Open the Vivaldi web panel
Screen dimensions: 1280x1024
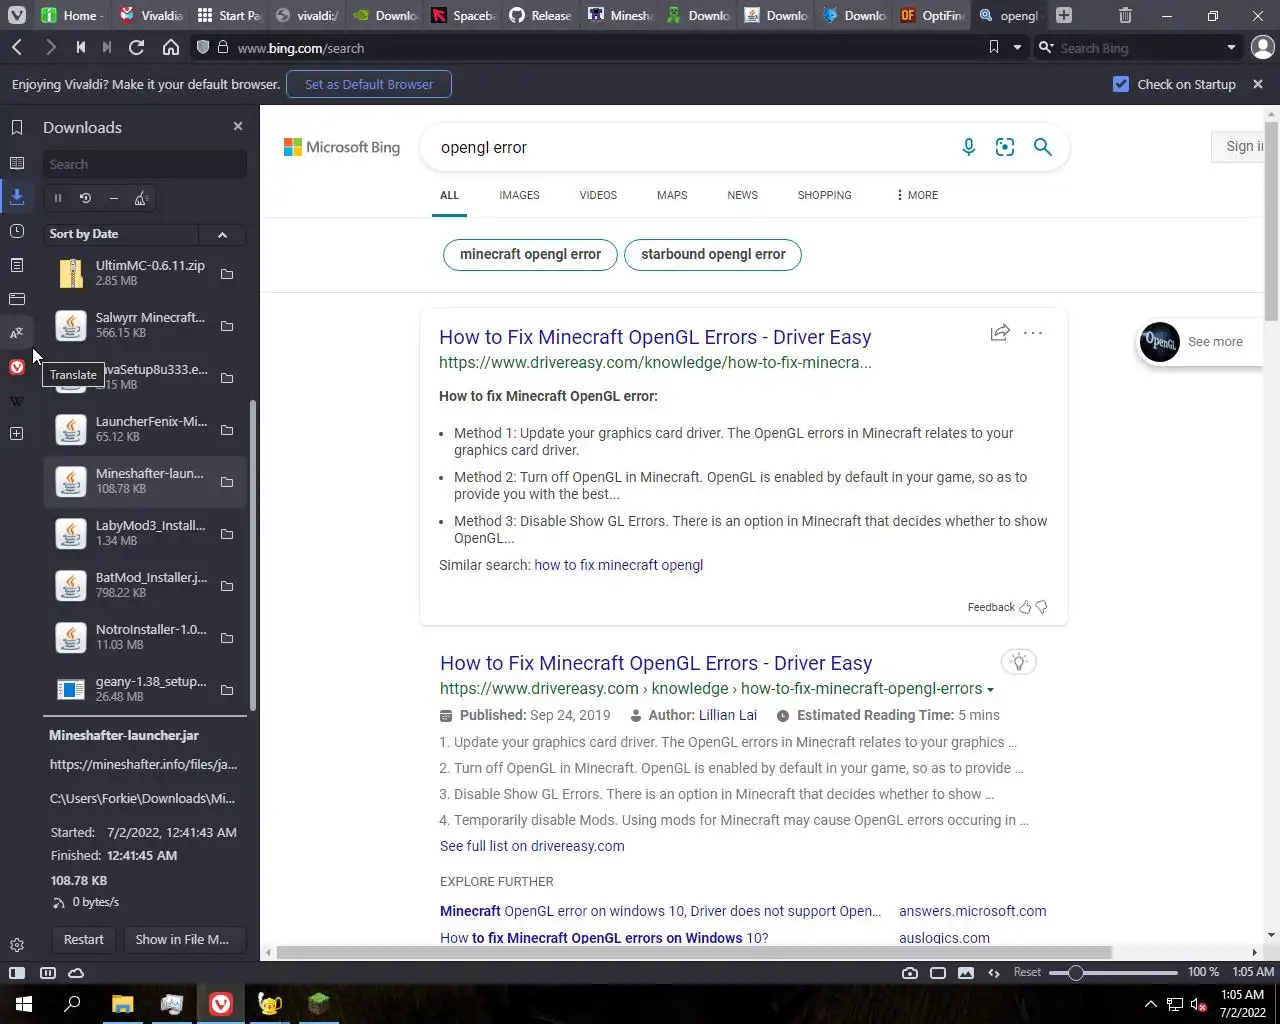tap(17, 367)
